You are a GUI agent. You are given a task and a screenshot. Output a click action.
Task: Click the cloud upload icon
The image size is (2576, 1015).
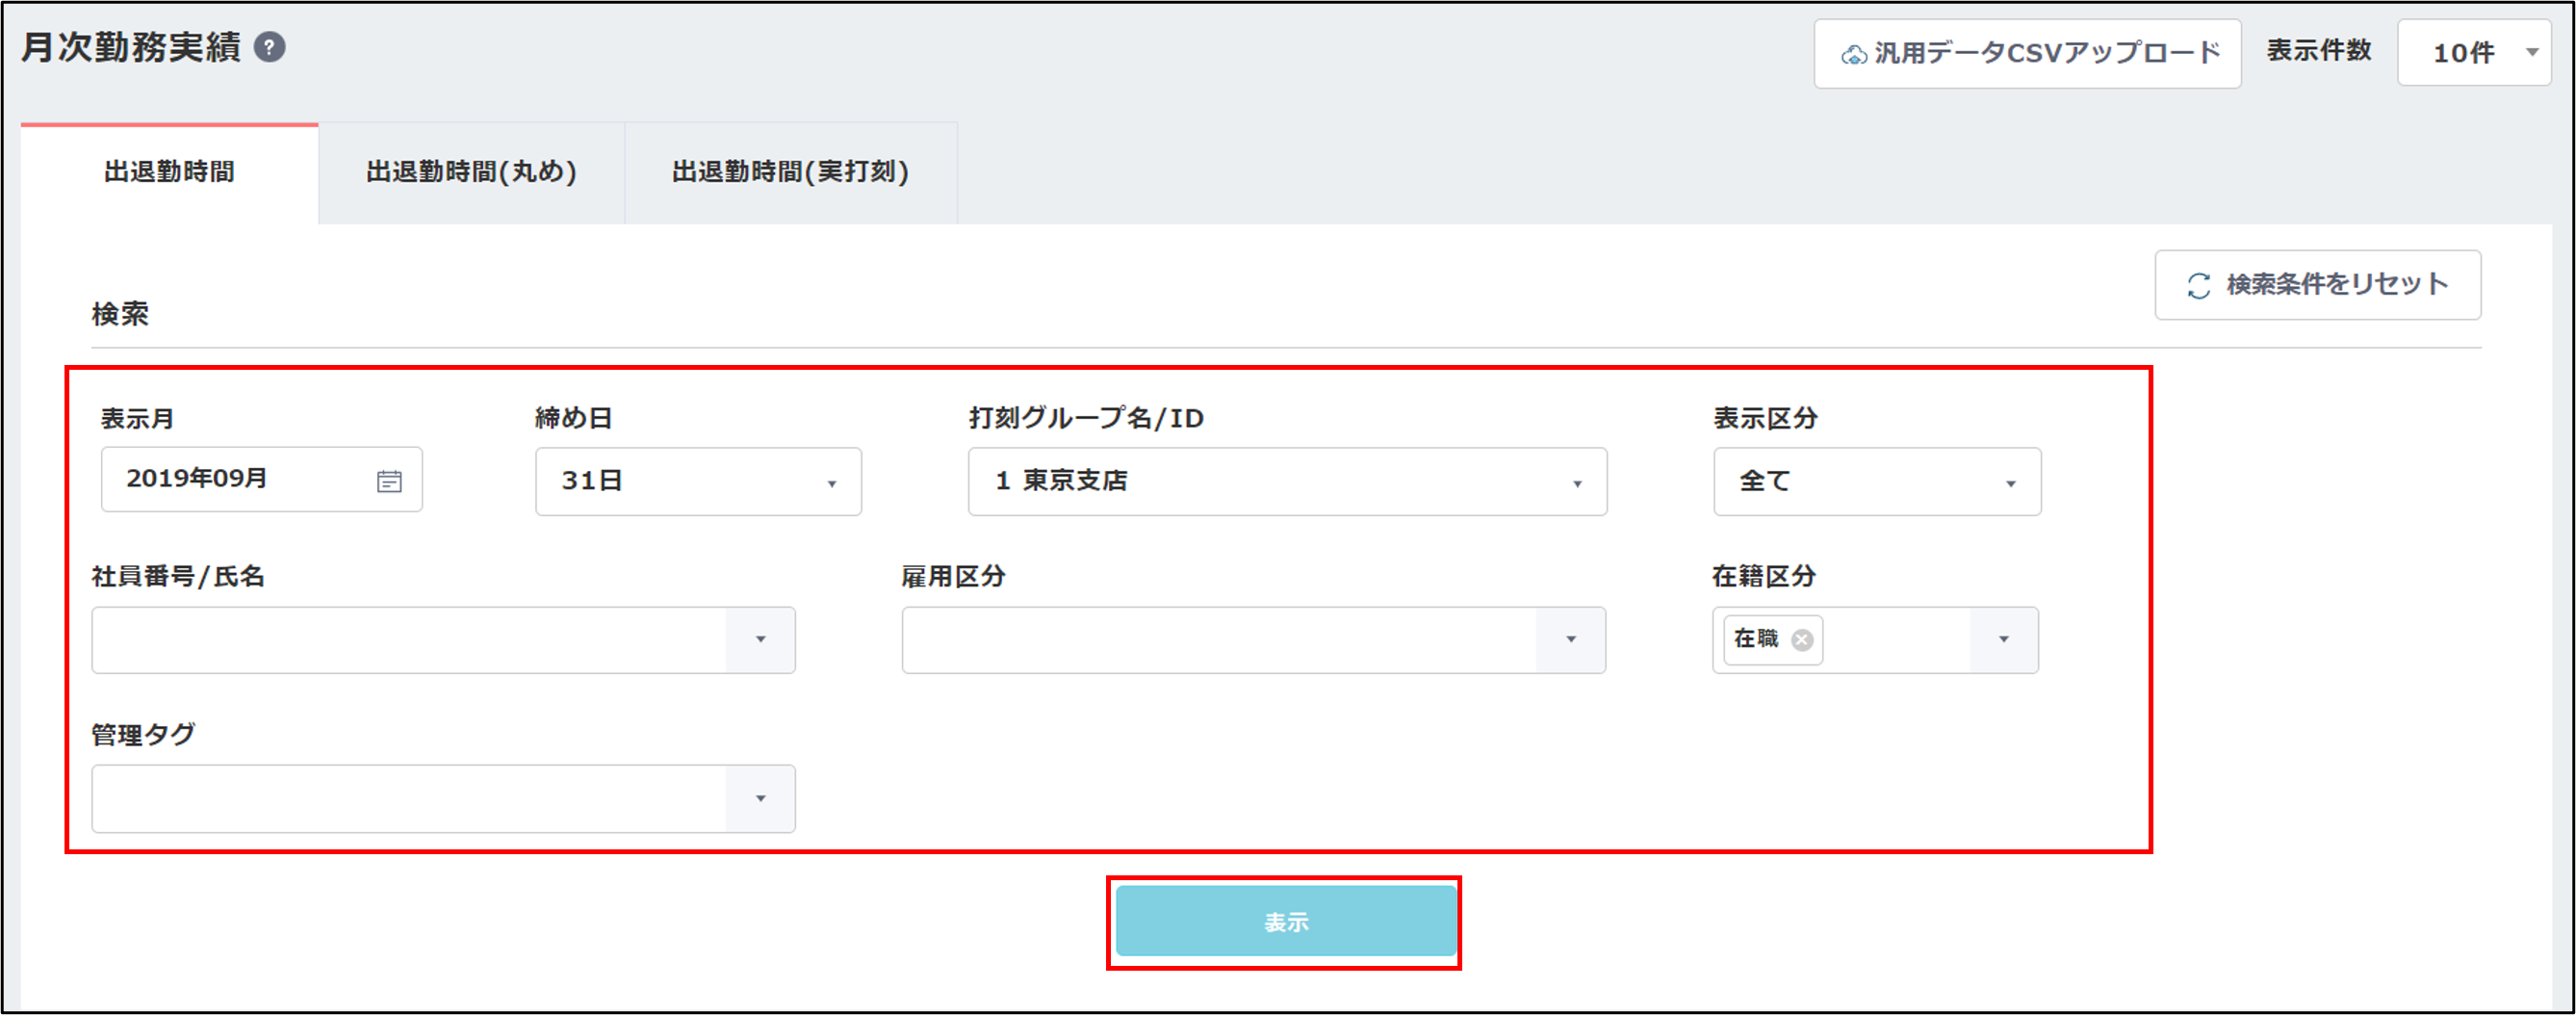[x=1853, y=55]
